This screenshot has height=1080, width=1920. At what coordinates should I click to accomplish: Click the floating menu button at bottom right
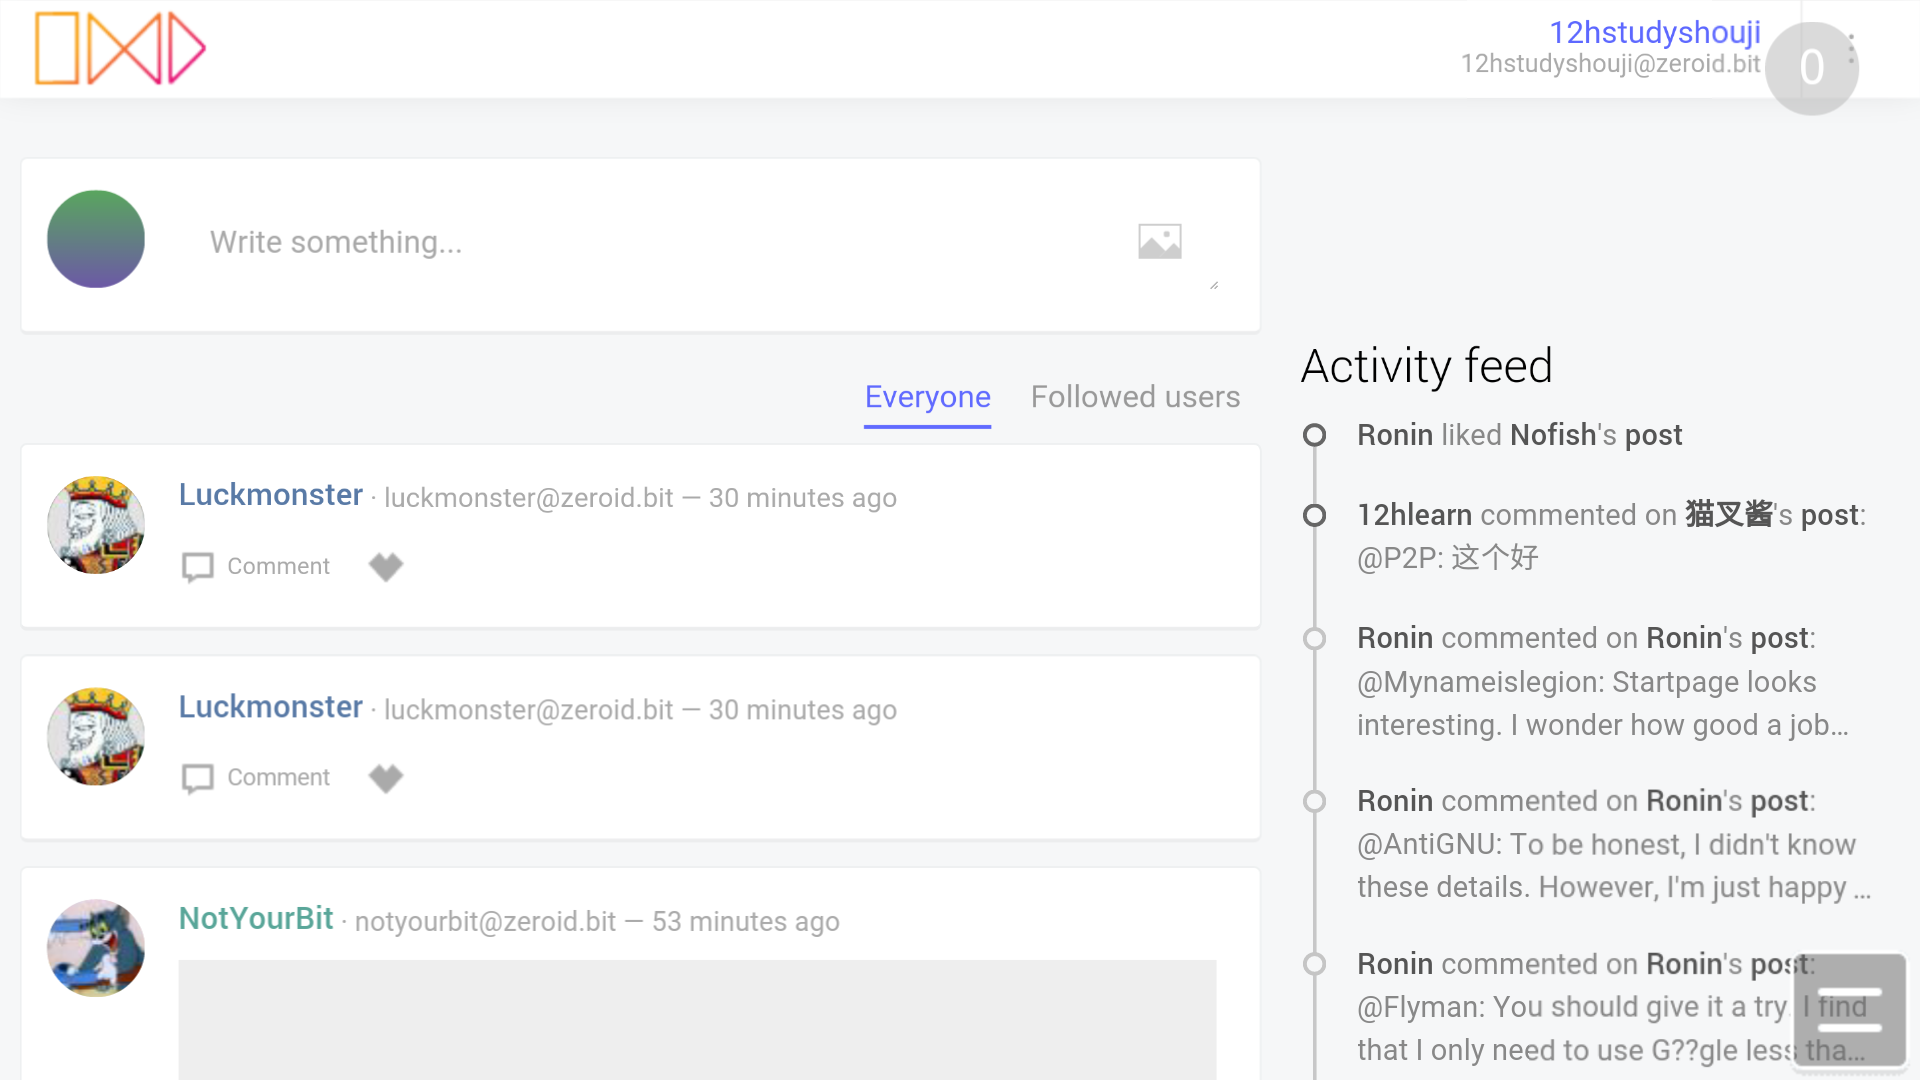click(1849, 1010)
